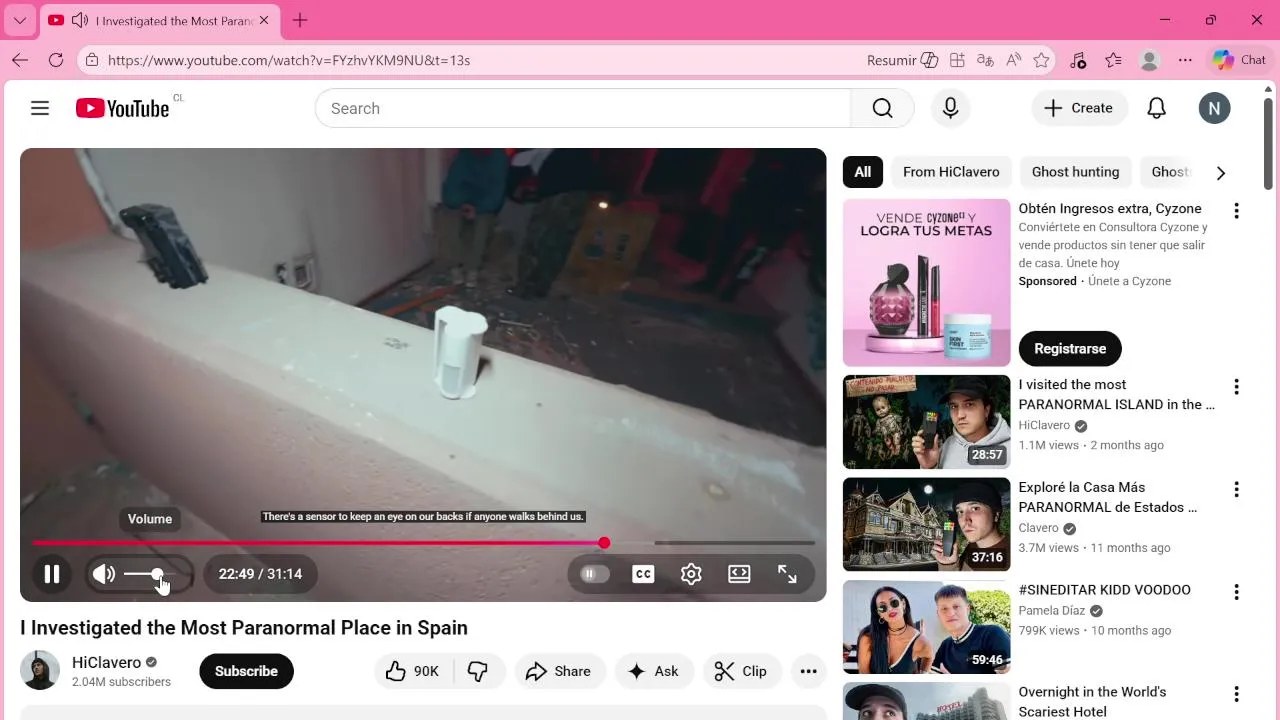1280x720 pixels.
Task: Click the Registrarse button on the ad
Action: (x=1070, y=348)
